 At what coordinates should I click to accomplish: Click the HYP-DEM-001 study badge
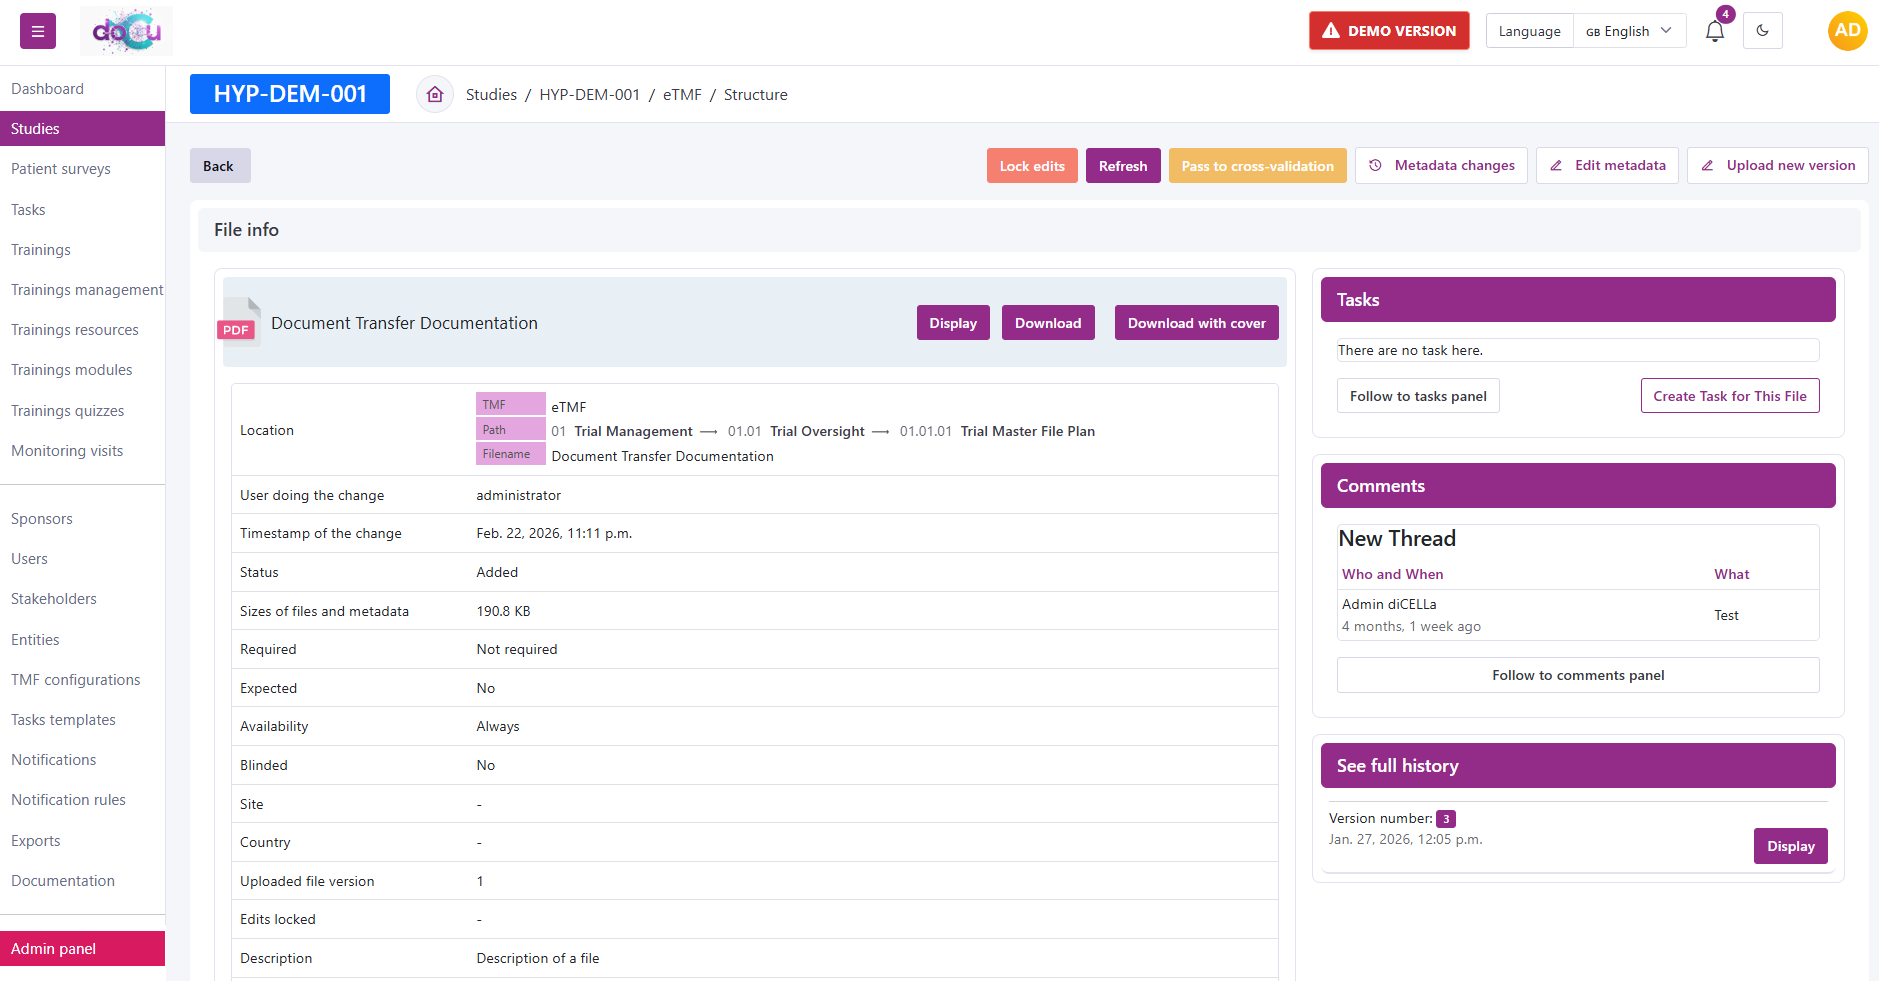coord(290,94)
